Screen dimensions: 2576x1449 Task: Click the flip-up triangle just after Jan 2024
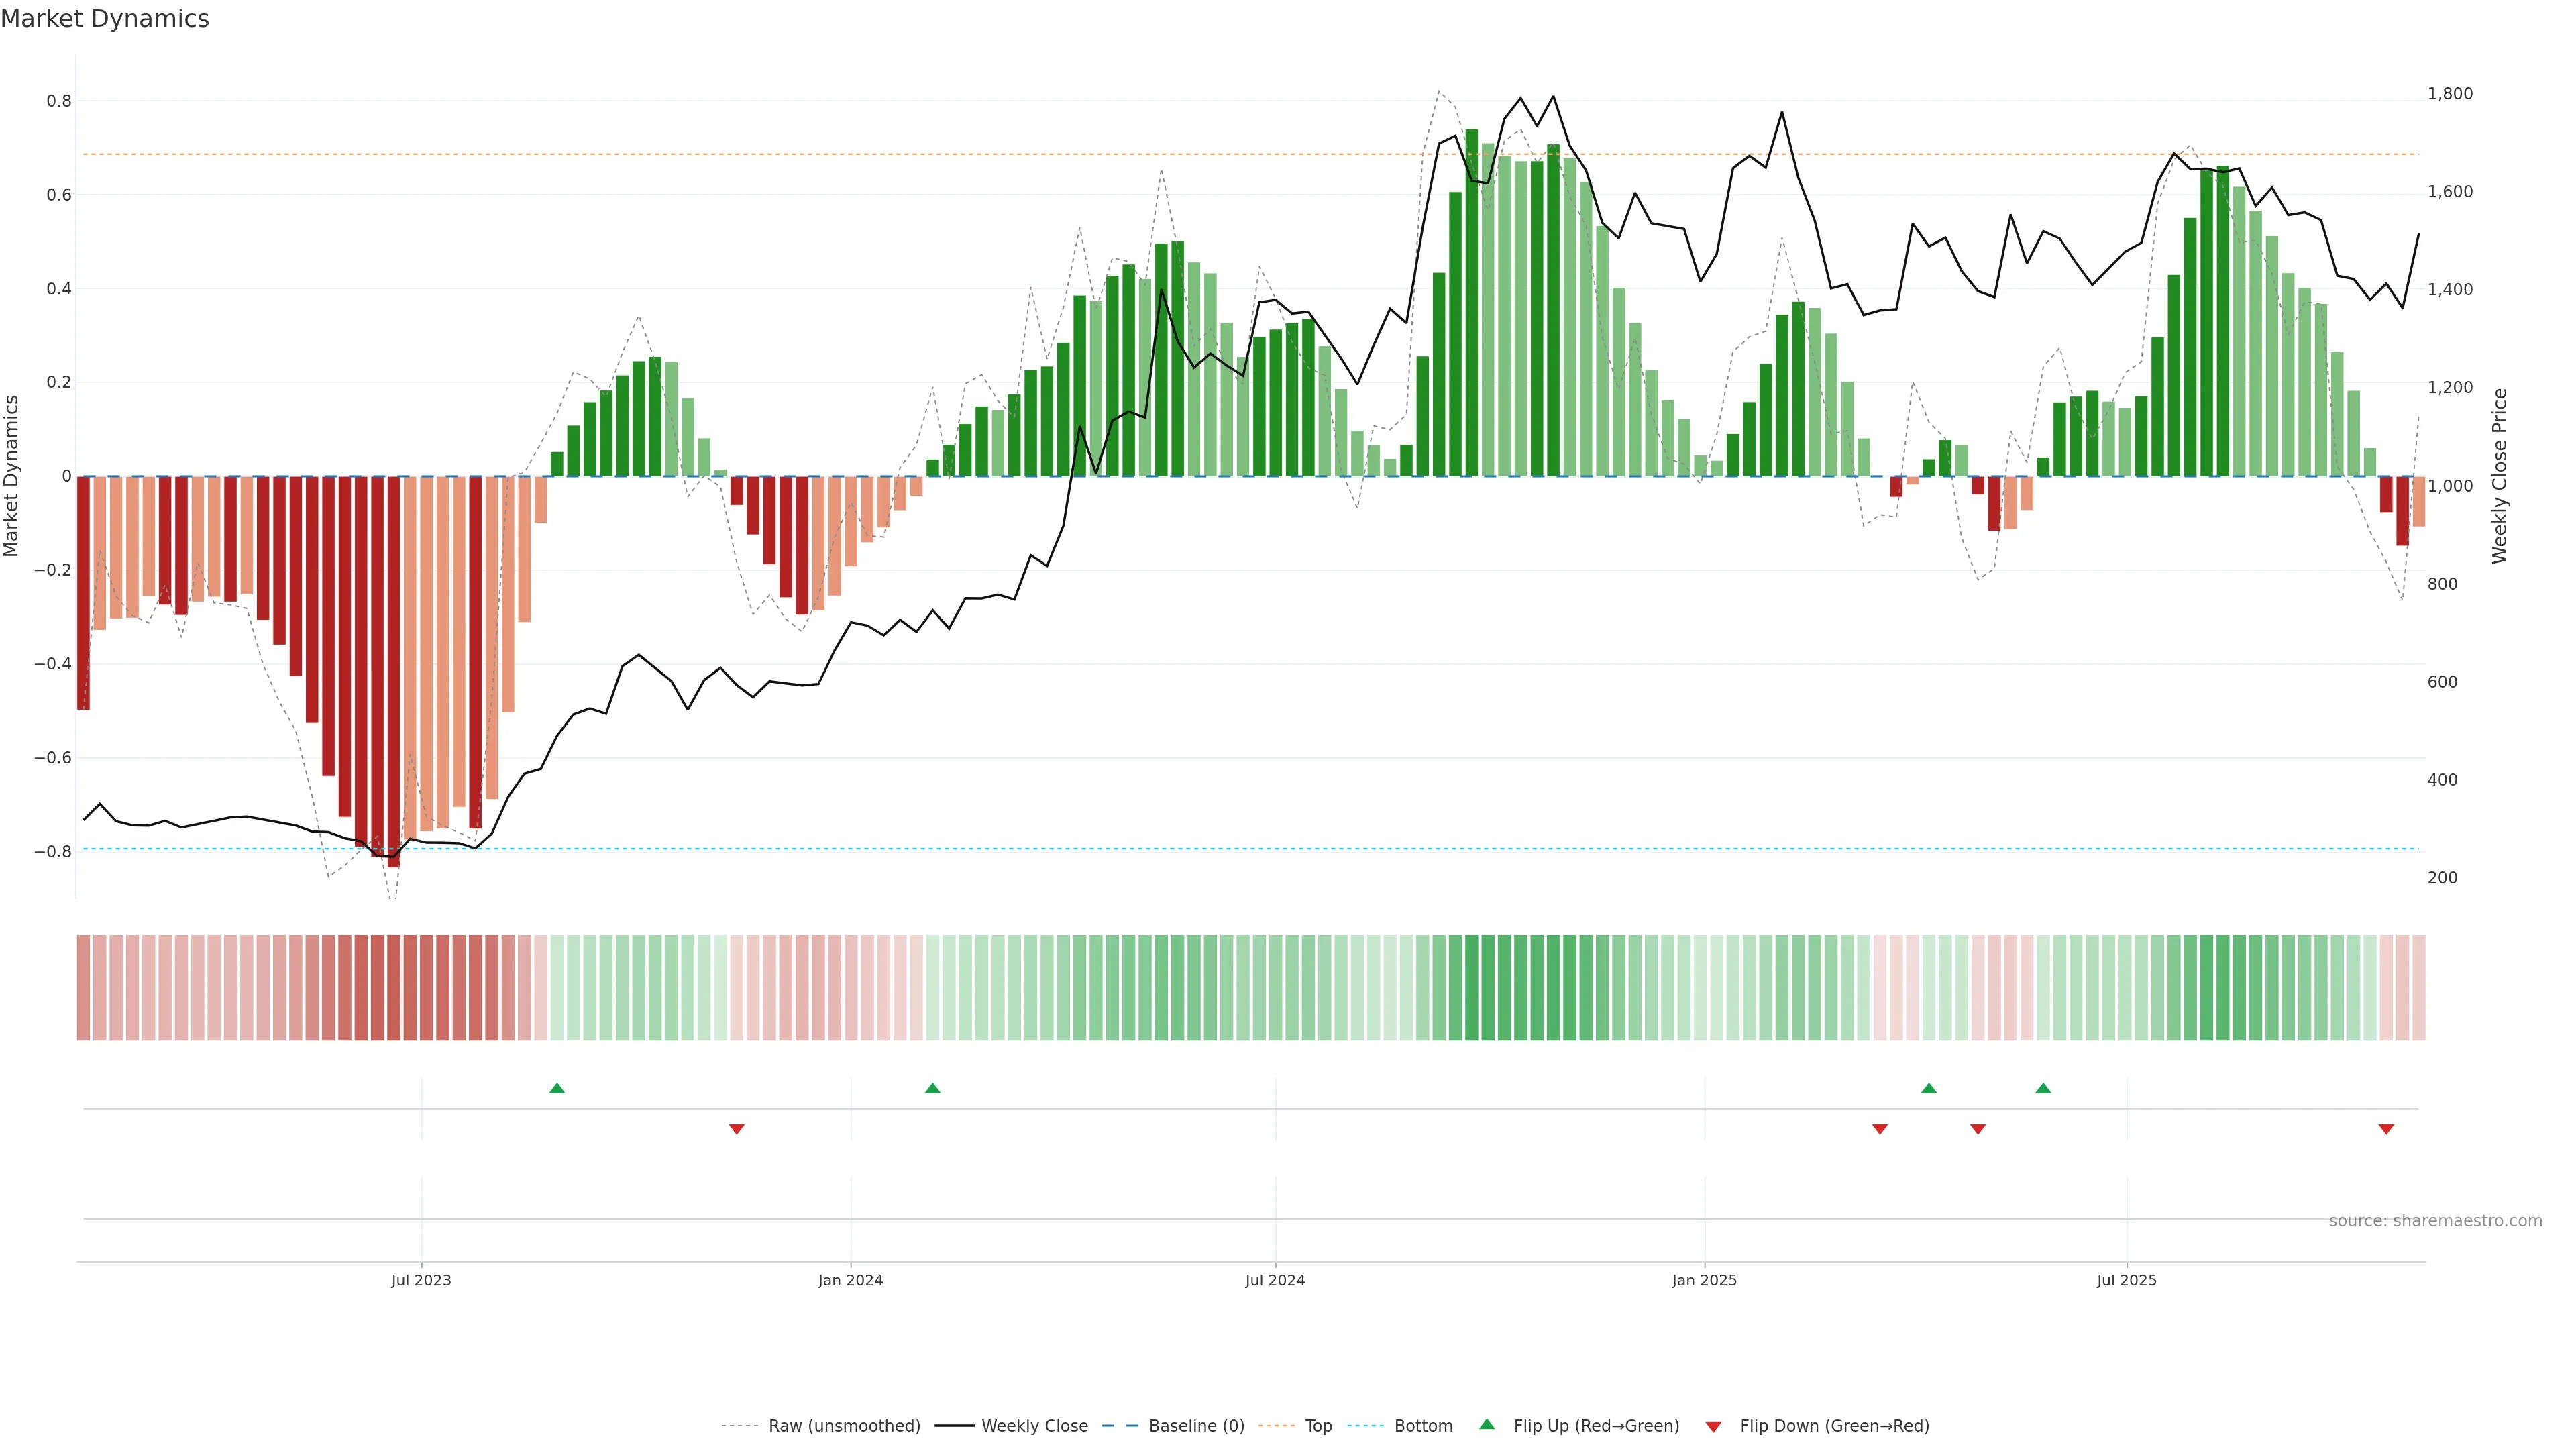[932, 1088]
